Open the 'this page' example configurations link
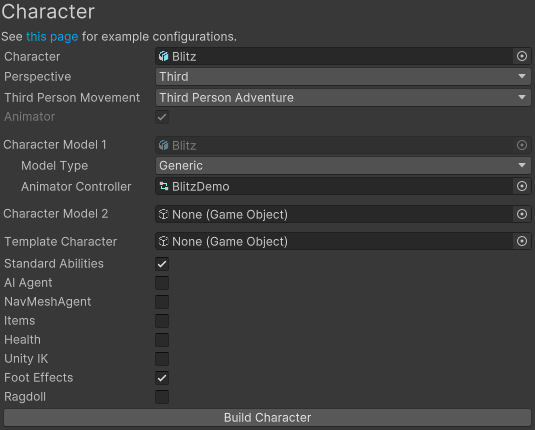 pyautogui.click(x=52, y=37)
